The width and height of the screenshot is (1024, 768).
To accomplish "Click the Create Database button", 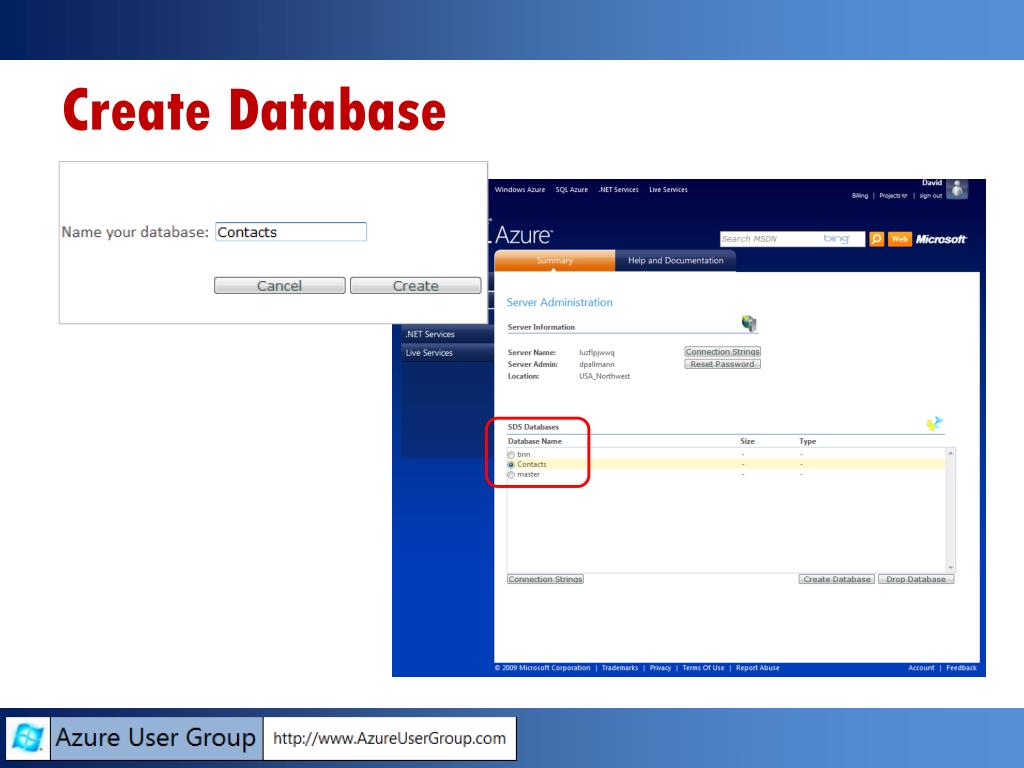I will (x=837, y=579).
